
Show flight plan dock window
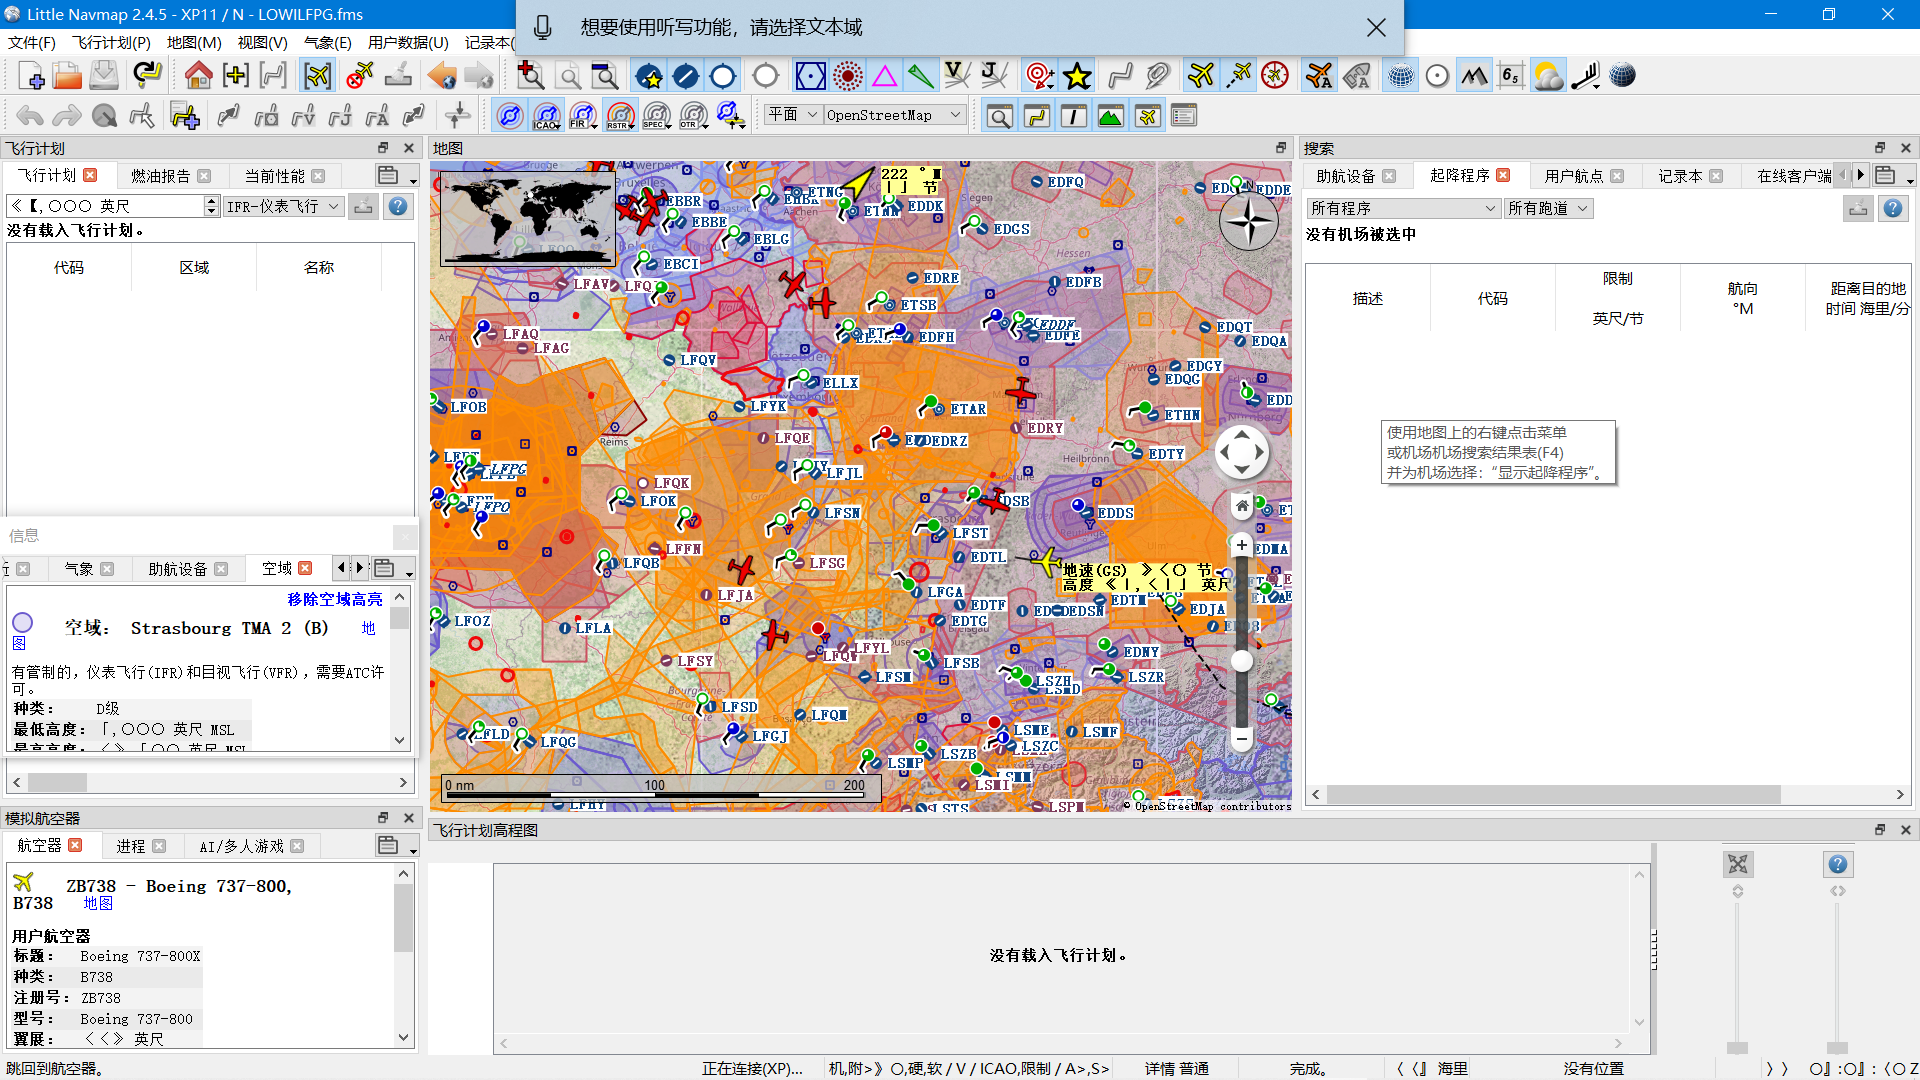[x=1037, y=116]
